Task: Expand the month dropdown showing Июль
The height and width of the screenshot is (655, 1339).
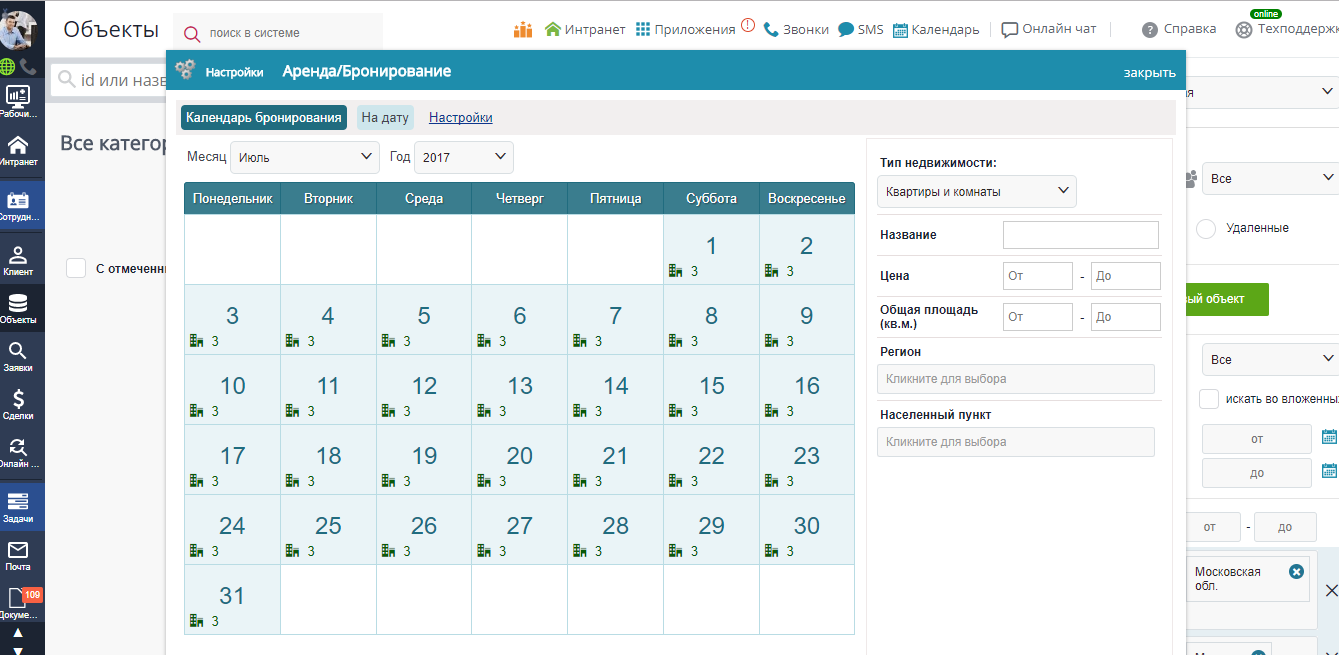Action: [304, 157]
